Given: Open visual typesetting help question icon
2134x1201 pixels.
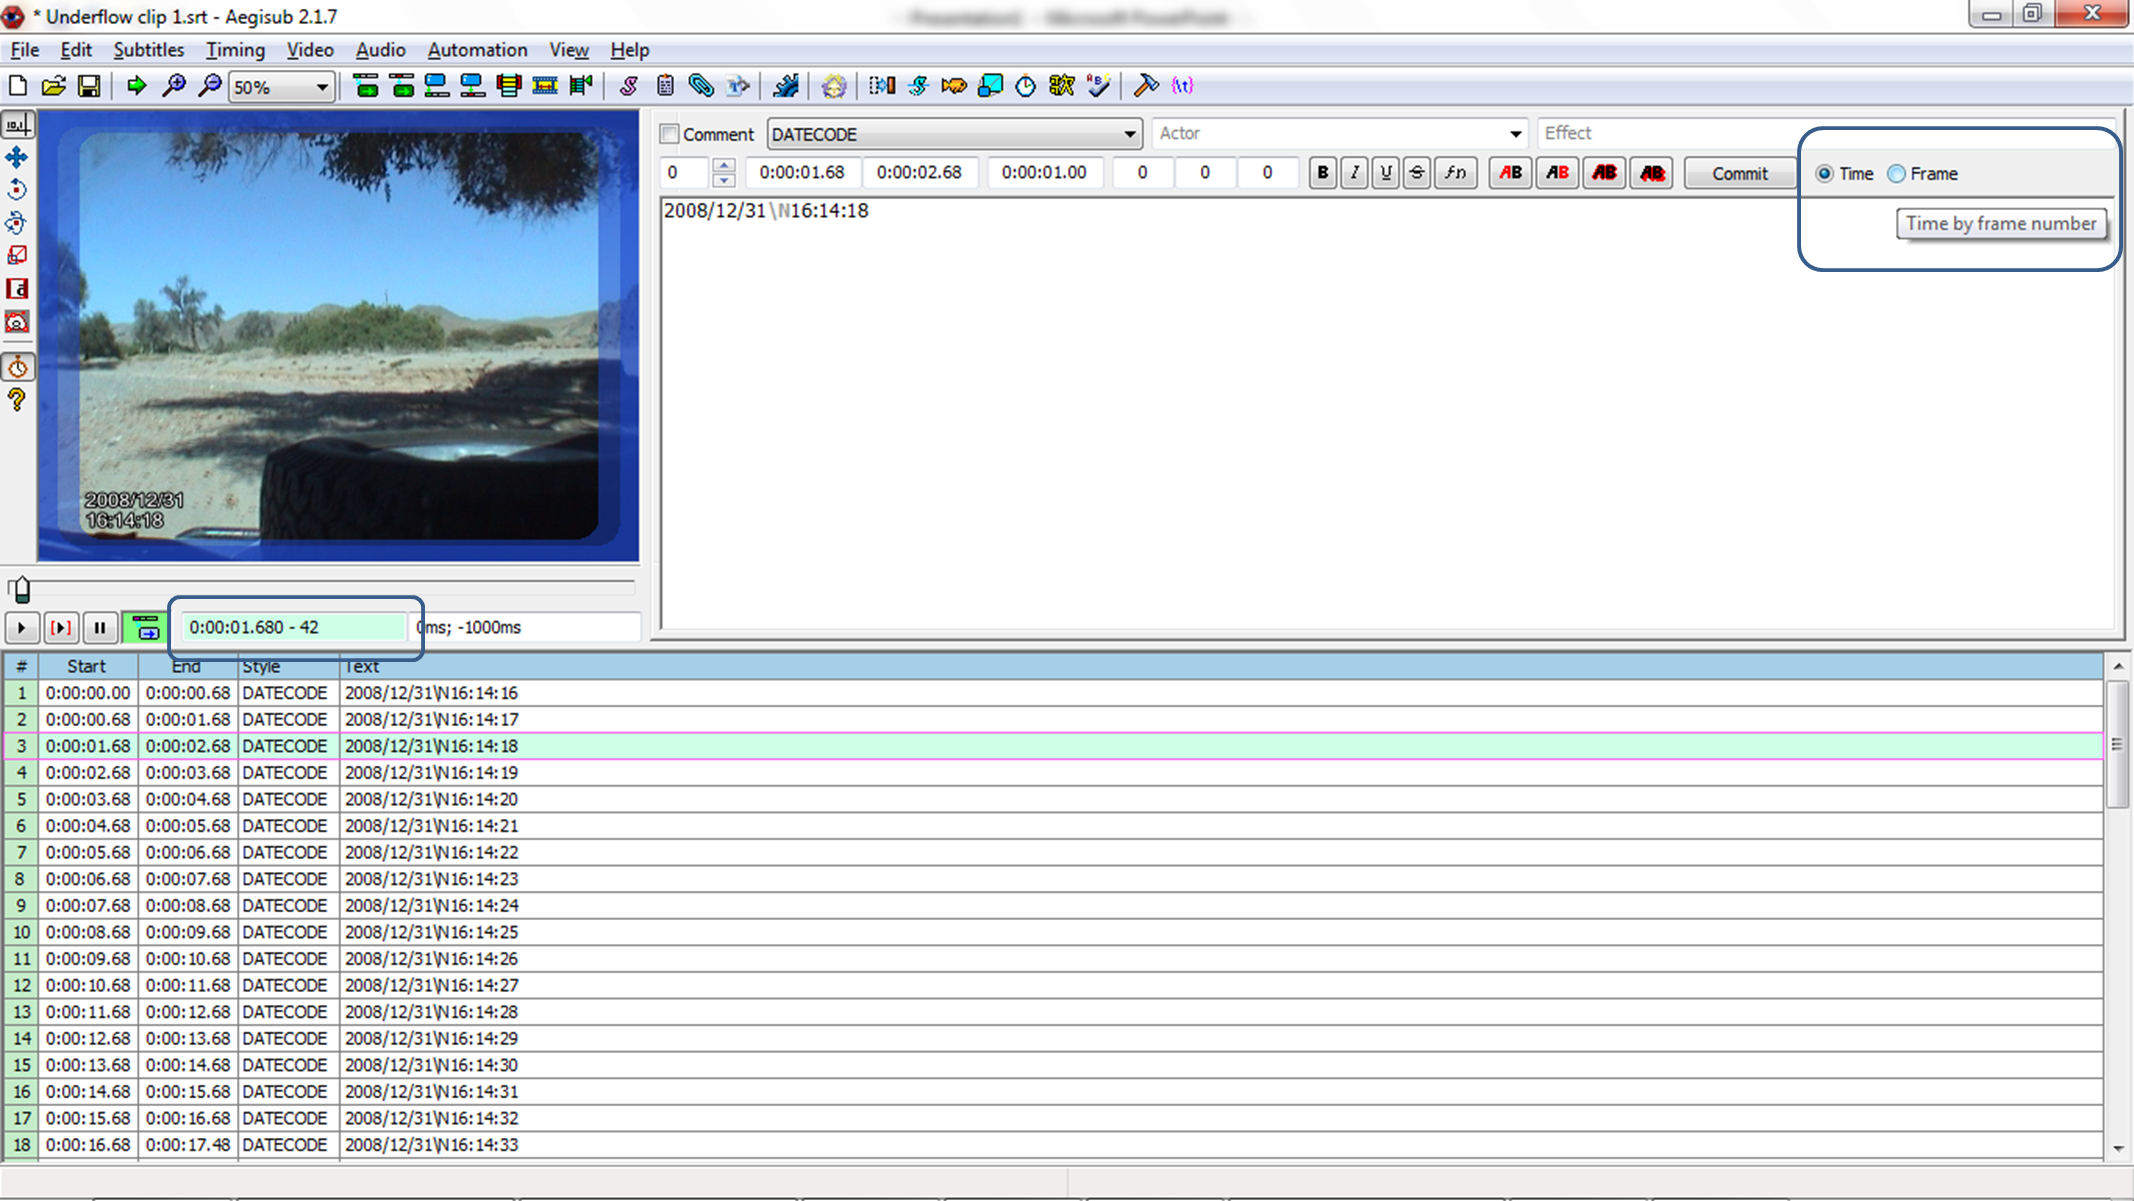Looking at the screenshot, I should (x=17, y=401).
